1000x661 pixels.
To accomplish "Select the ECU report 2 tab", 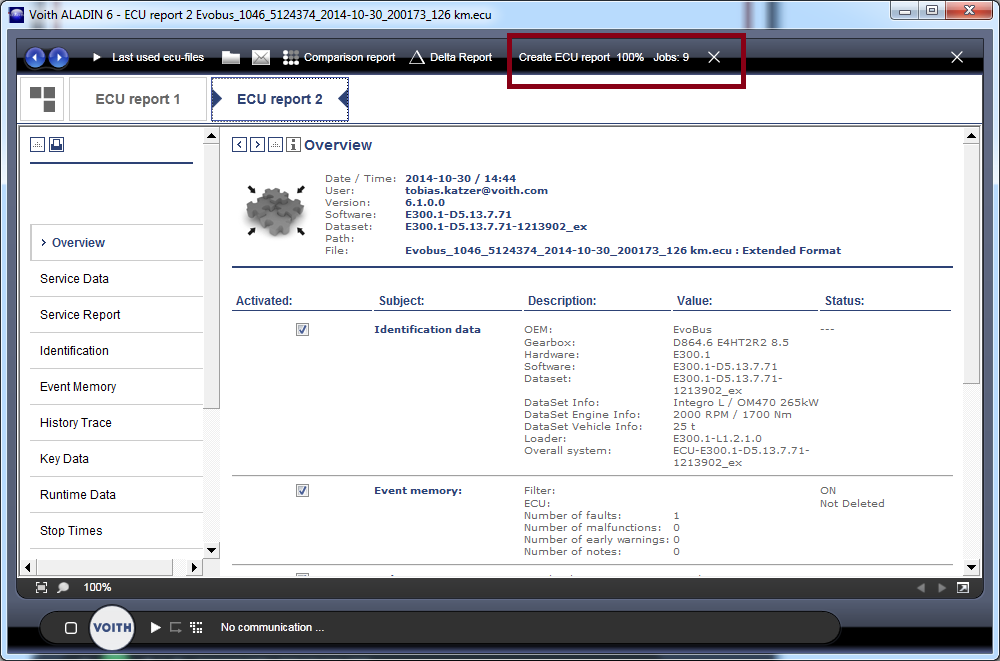I will (280, 100).
